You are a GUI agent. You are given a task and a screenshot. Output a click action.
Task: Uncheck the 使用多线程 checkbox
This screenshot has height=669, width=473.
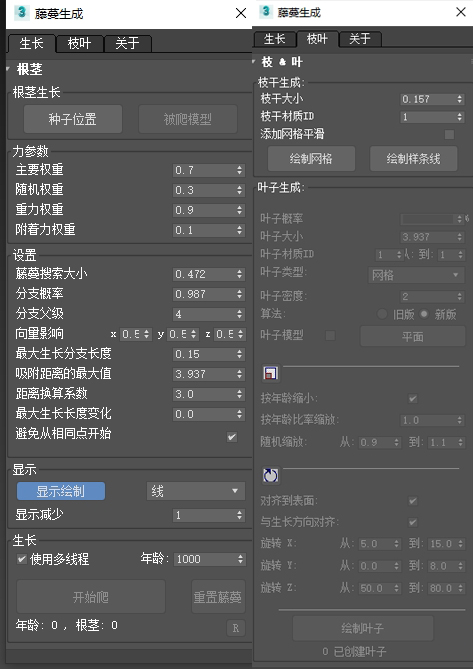22,558
